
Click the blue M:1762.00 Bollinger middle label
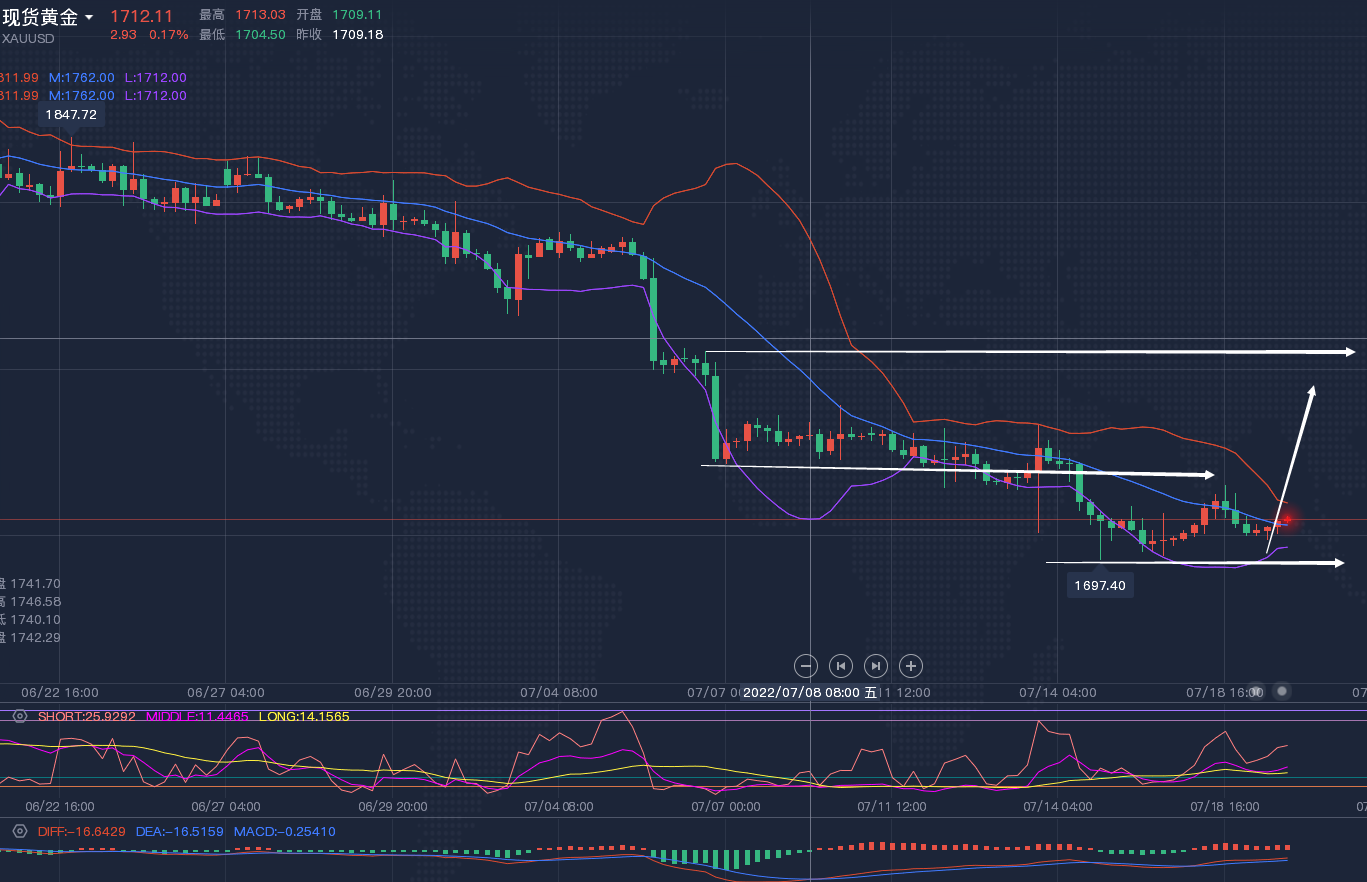pyautogui.click(x=82, y=78)
